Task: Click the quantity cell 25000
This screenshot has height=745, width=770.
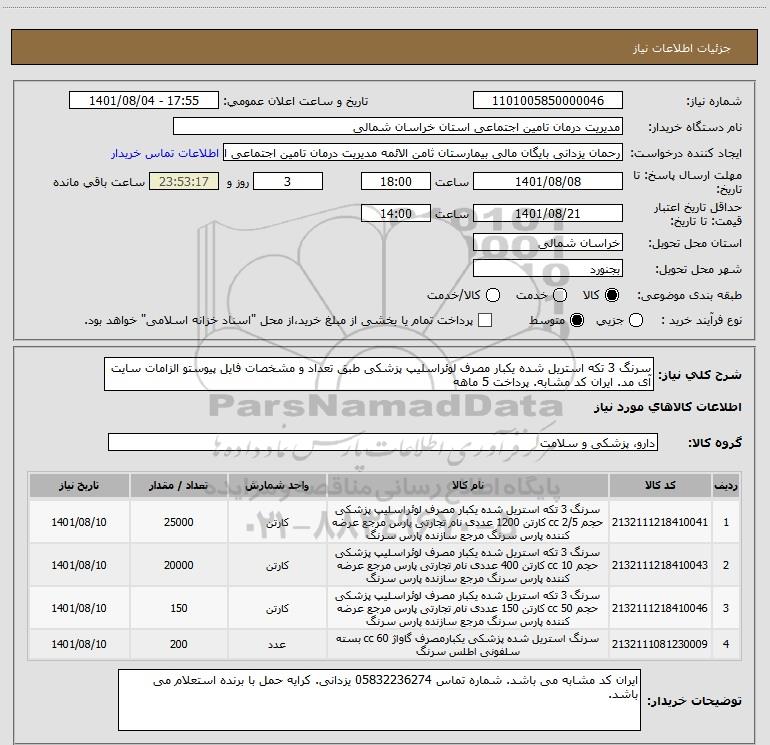Action: (178, 522)
